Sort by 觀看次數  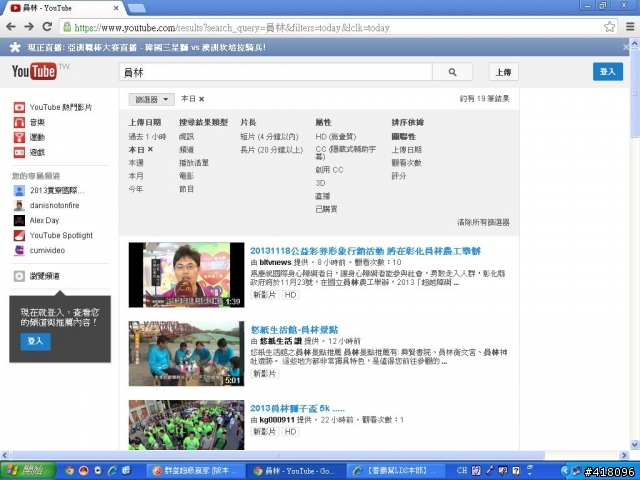pyautogui.click(x=406, y=163)
